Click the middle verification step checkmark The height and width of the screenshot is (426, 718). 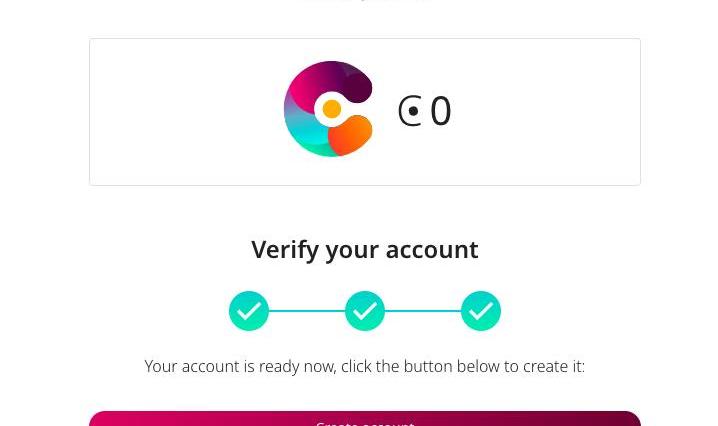[365, 311]
